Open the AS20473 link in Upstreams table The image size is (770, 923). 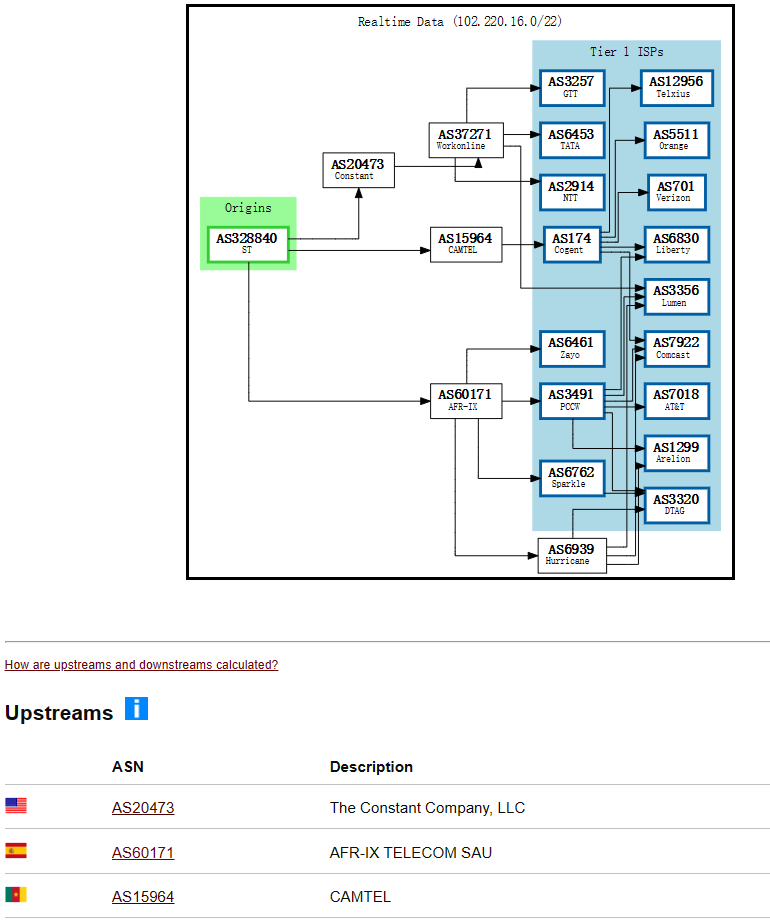143,808
